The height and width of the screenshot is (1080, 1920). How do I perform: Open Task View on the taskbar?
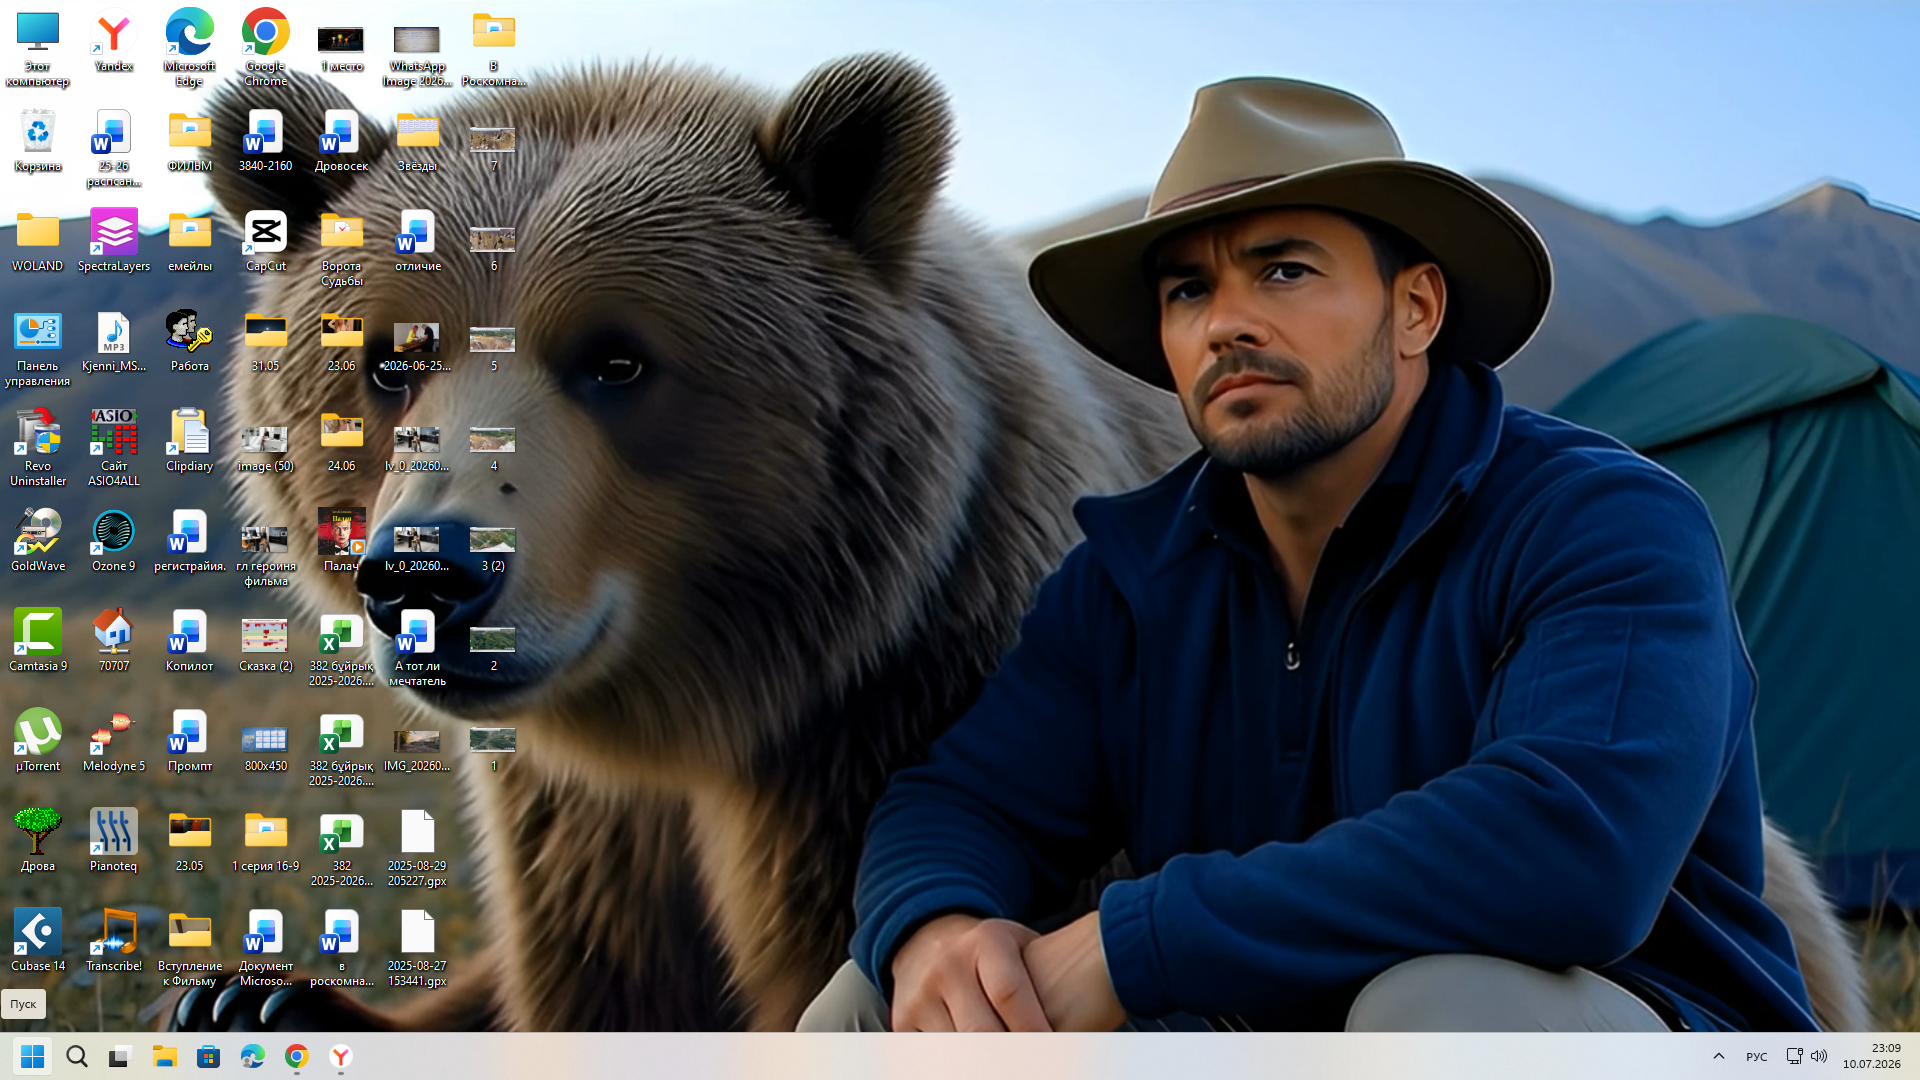(120, 1056)
